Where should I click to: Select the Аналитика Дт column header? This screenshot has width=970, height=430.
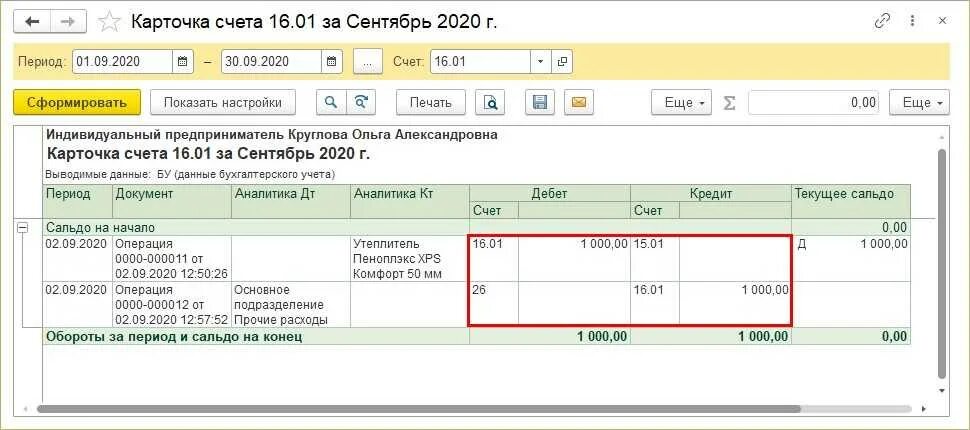coord(291,201)
